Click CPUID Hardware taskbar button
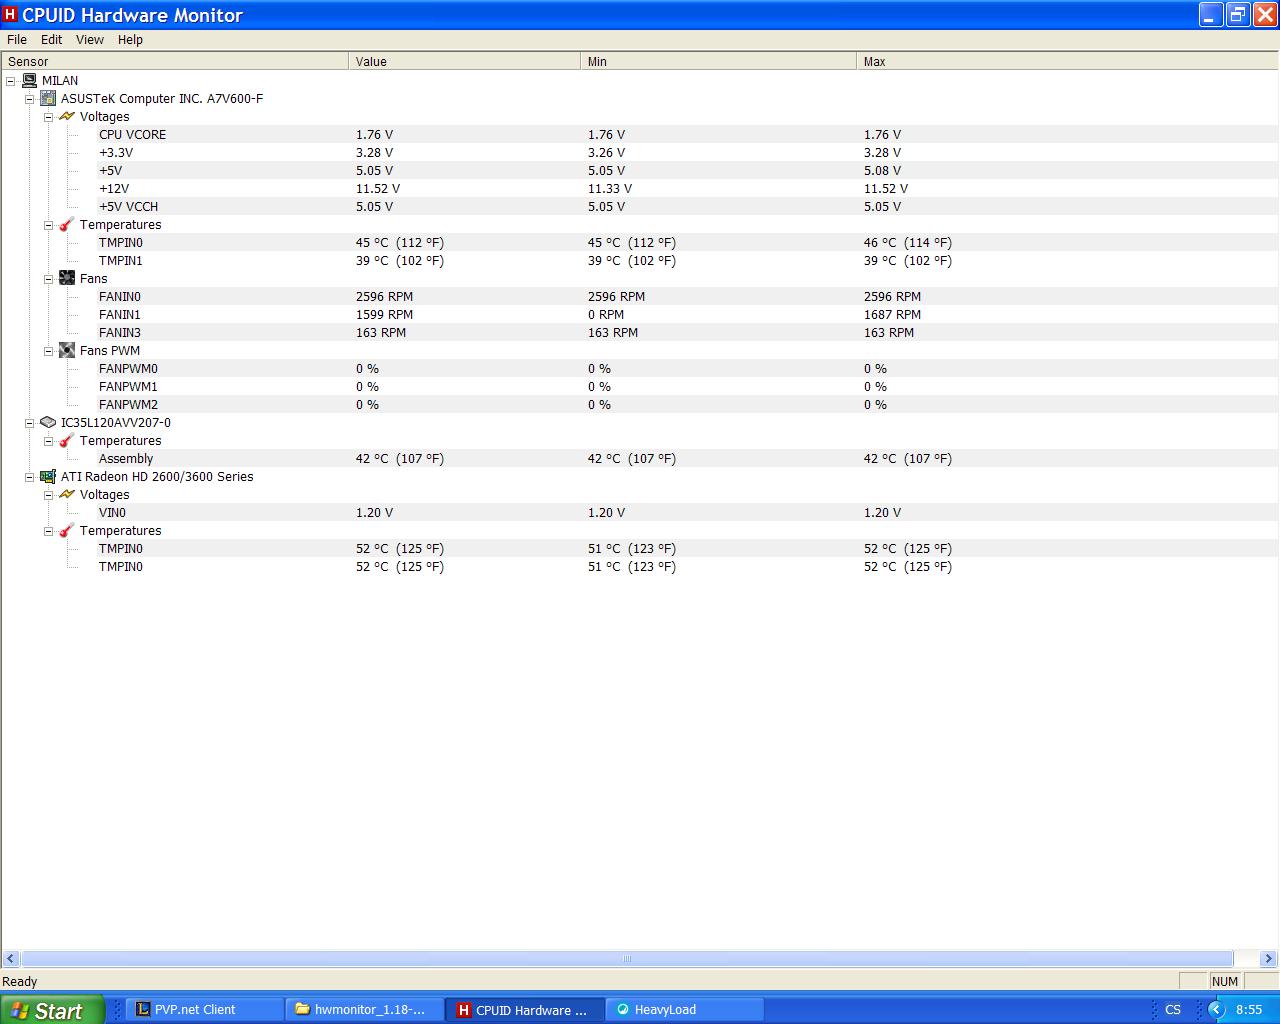Viewport: 1280px width, 1024px height. click(525, 1010)
